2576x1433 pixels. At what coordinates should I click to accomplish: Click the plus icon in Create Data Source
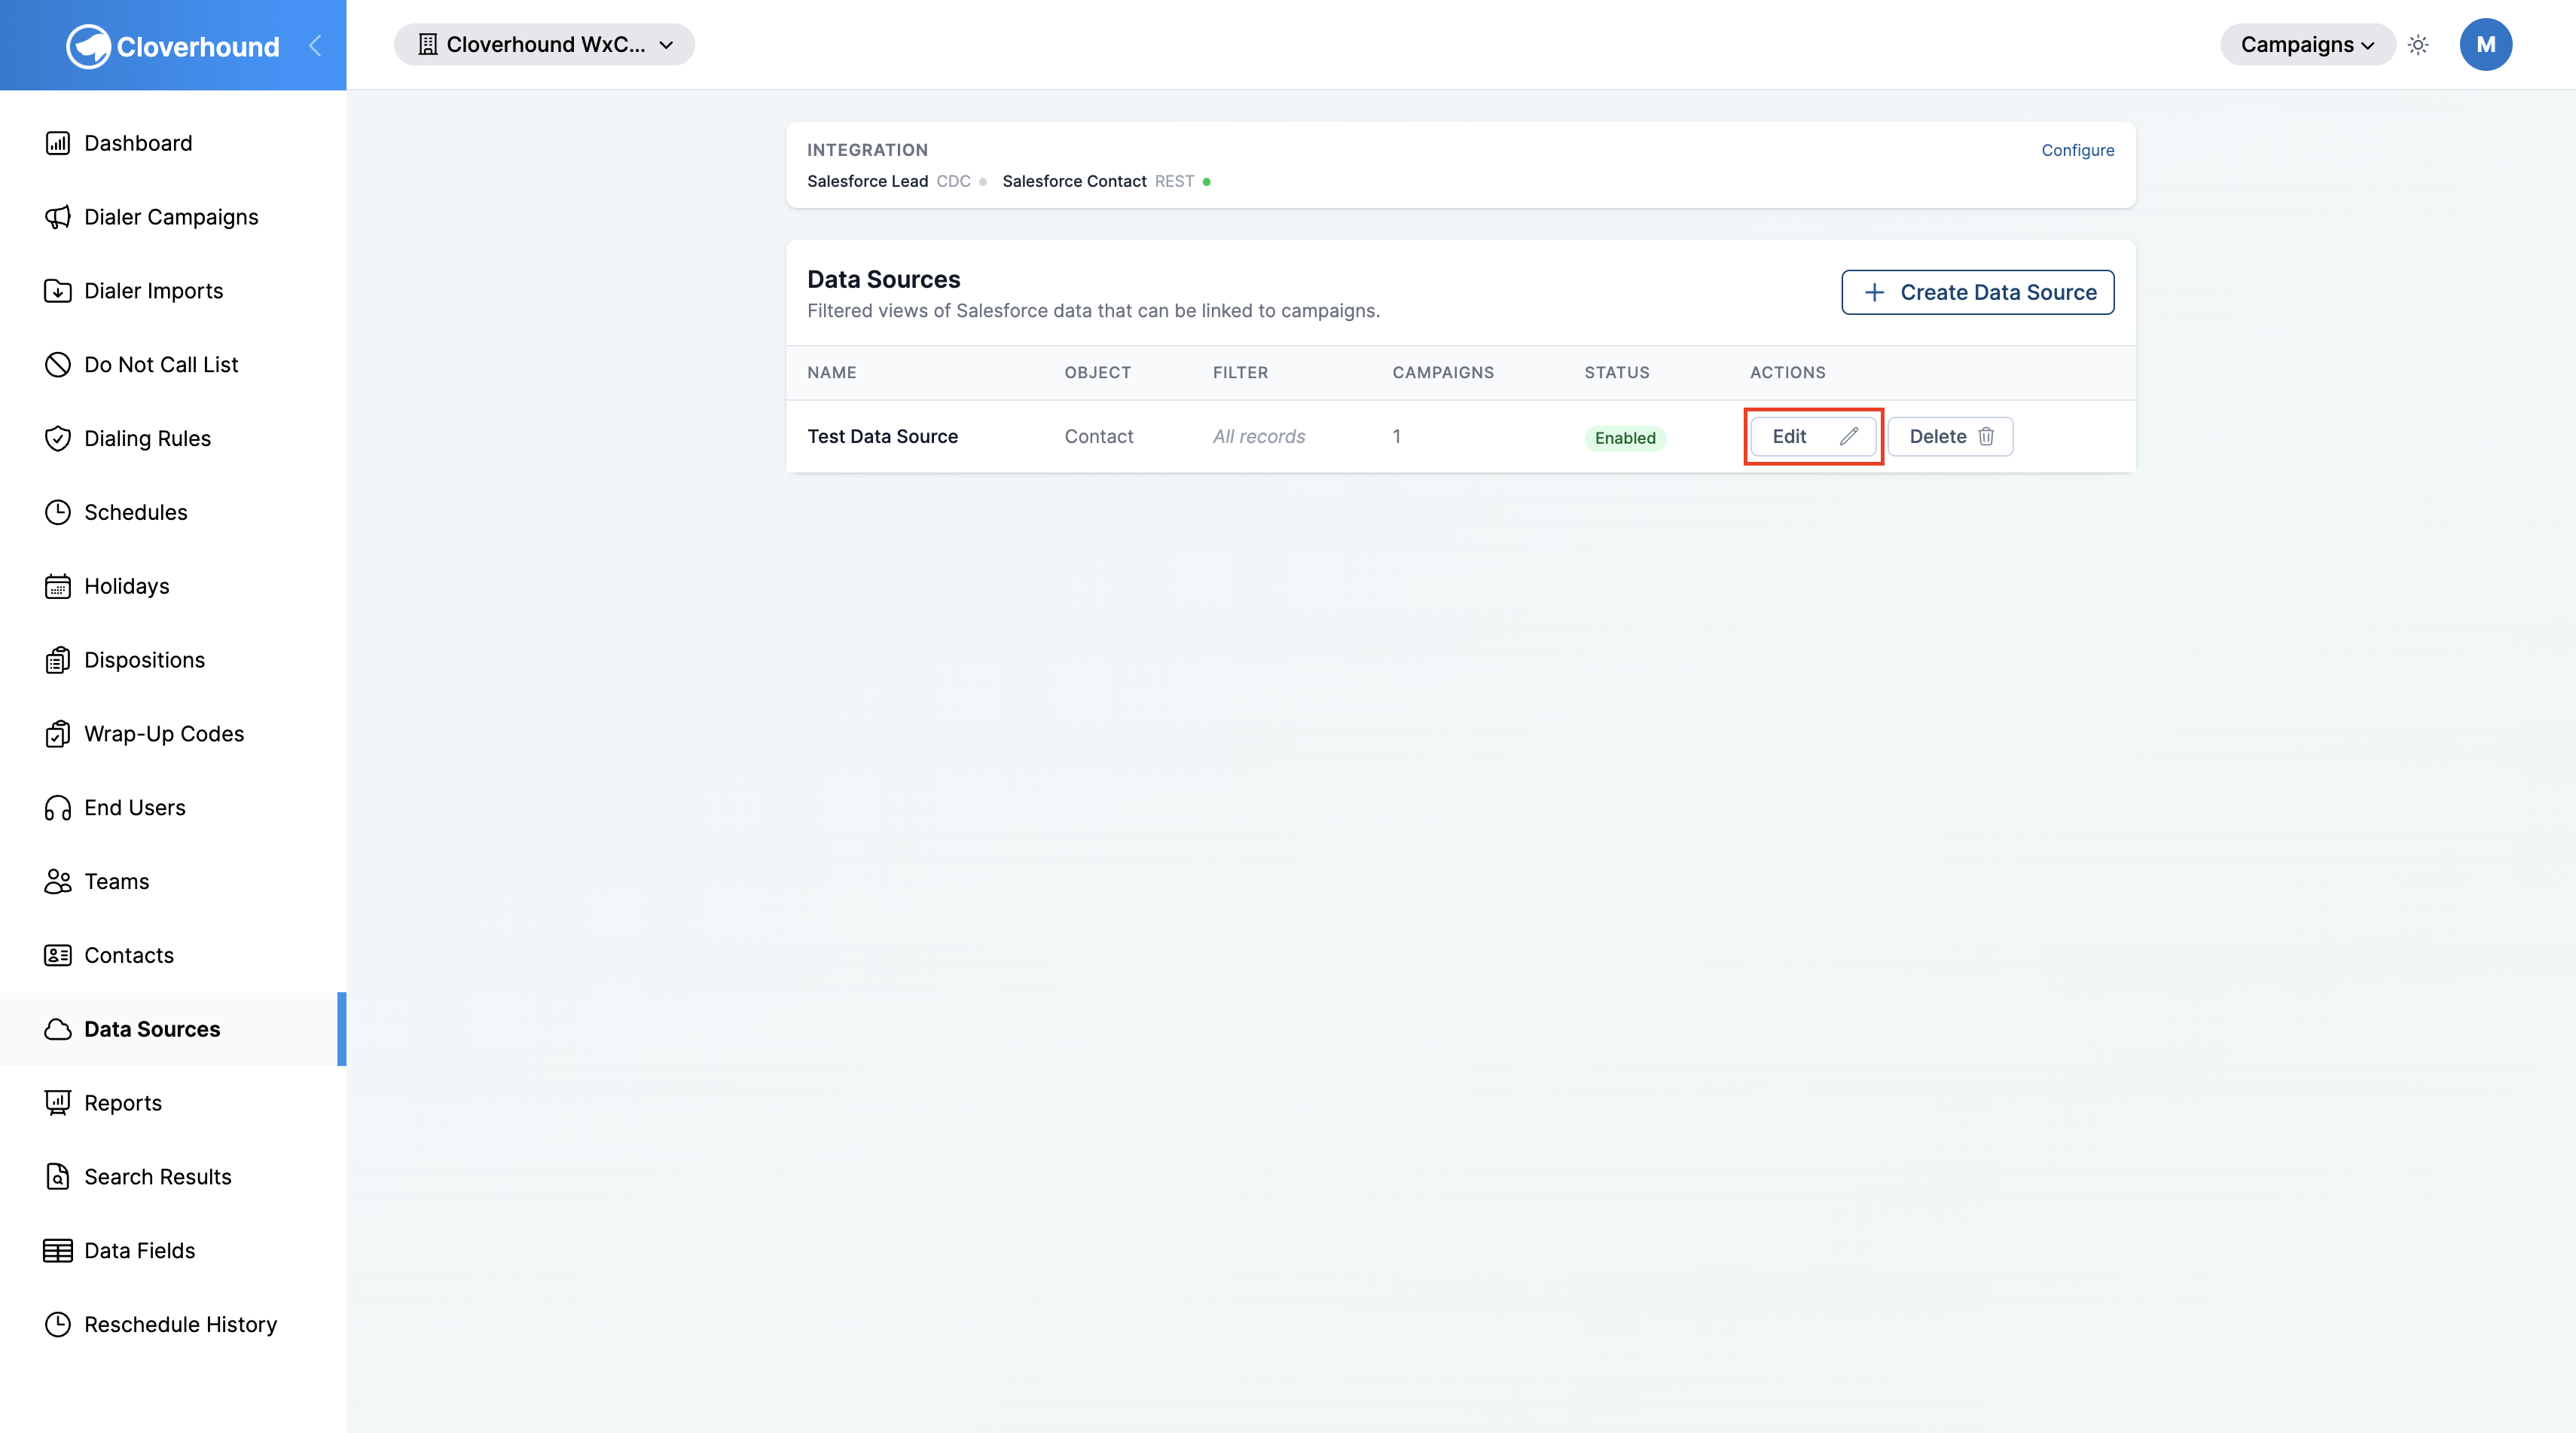1875,292
